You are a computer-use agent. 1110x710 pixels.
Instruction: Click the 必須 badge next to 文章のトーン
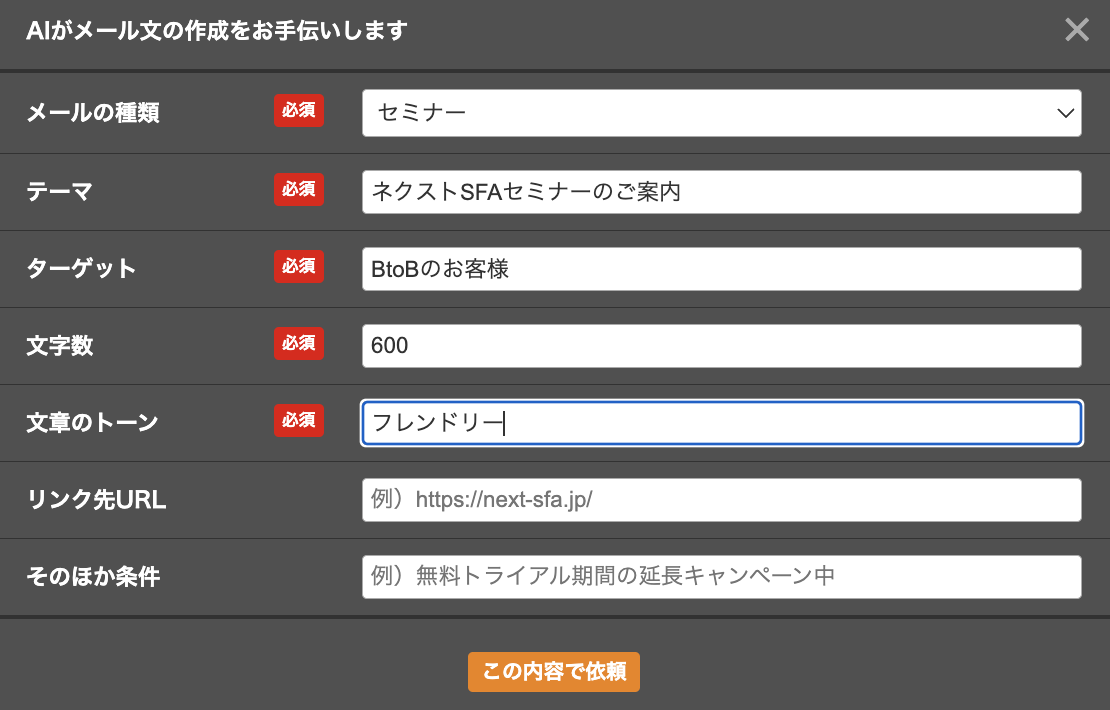[298, 421]
